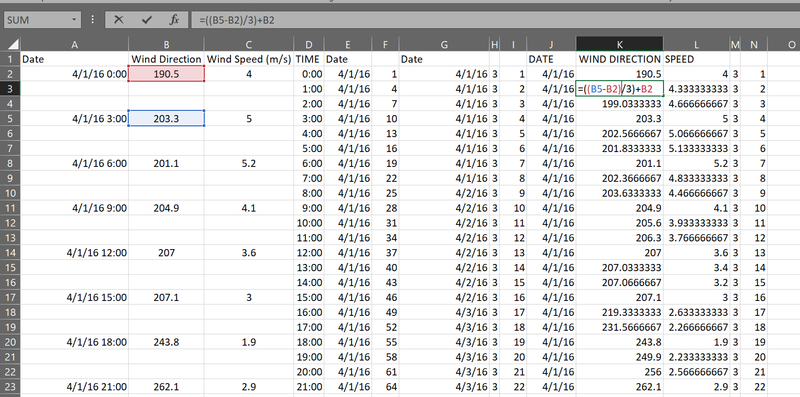
Task: Click the cell showing 205.6
Action: tap(620, 223)
